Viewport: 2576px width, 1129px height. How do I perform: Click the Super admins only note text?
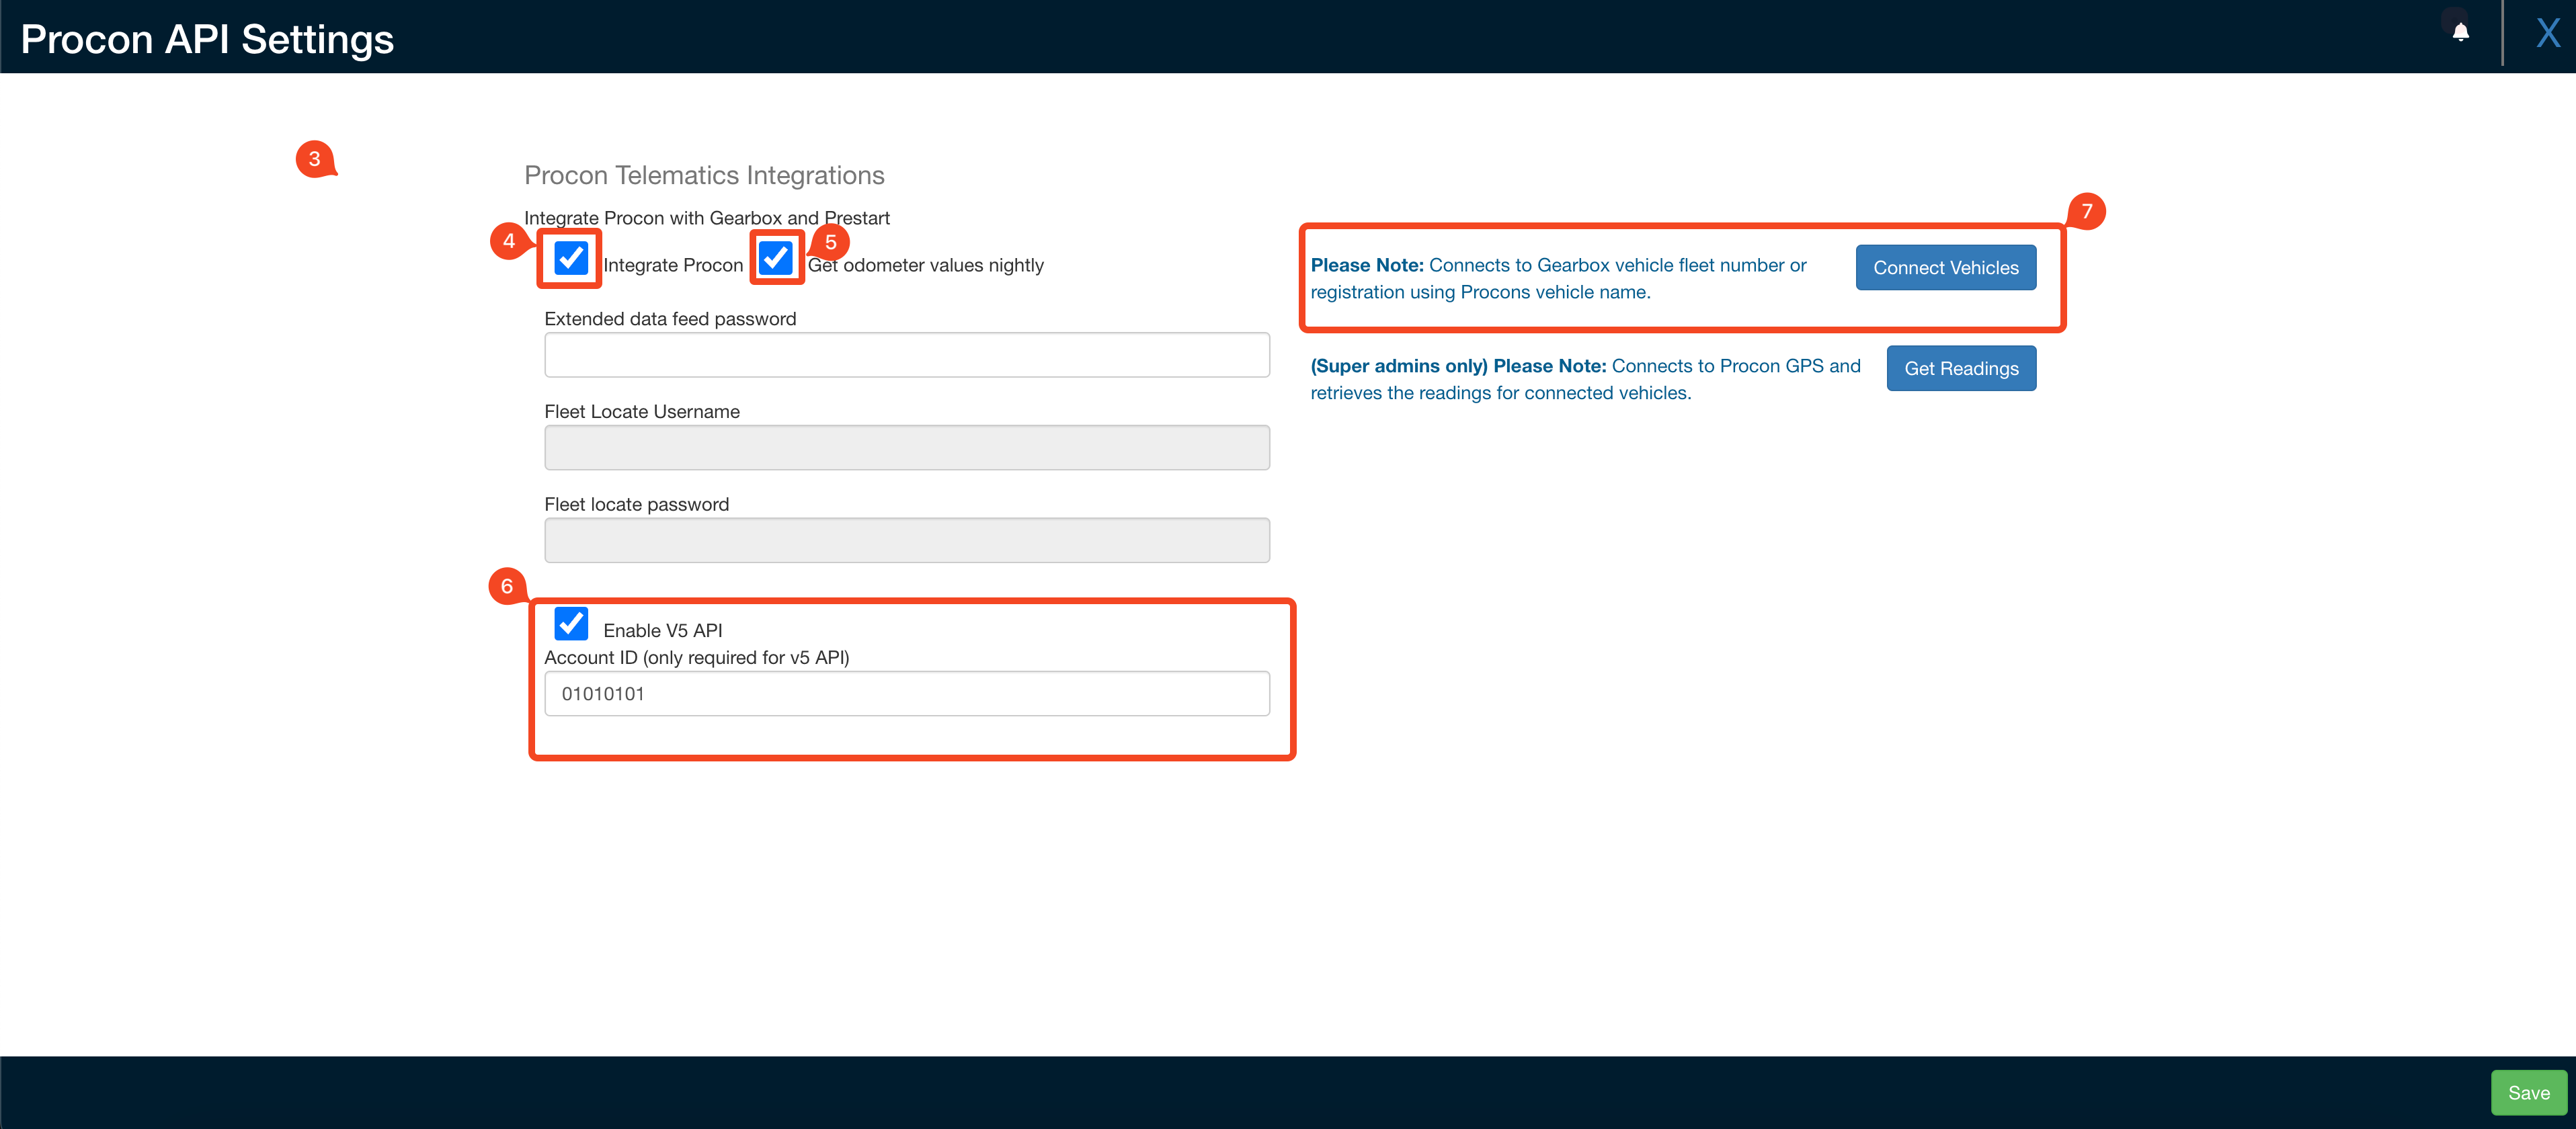click(x=1586, y=379)
